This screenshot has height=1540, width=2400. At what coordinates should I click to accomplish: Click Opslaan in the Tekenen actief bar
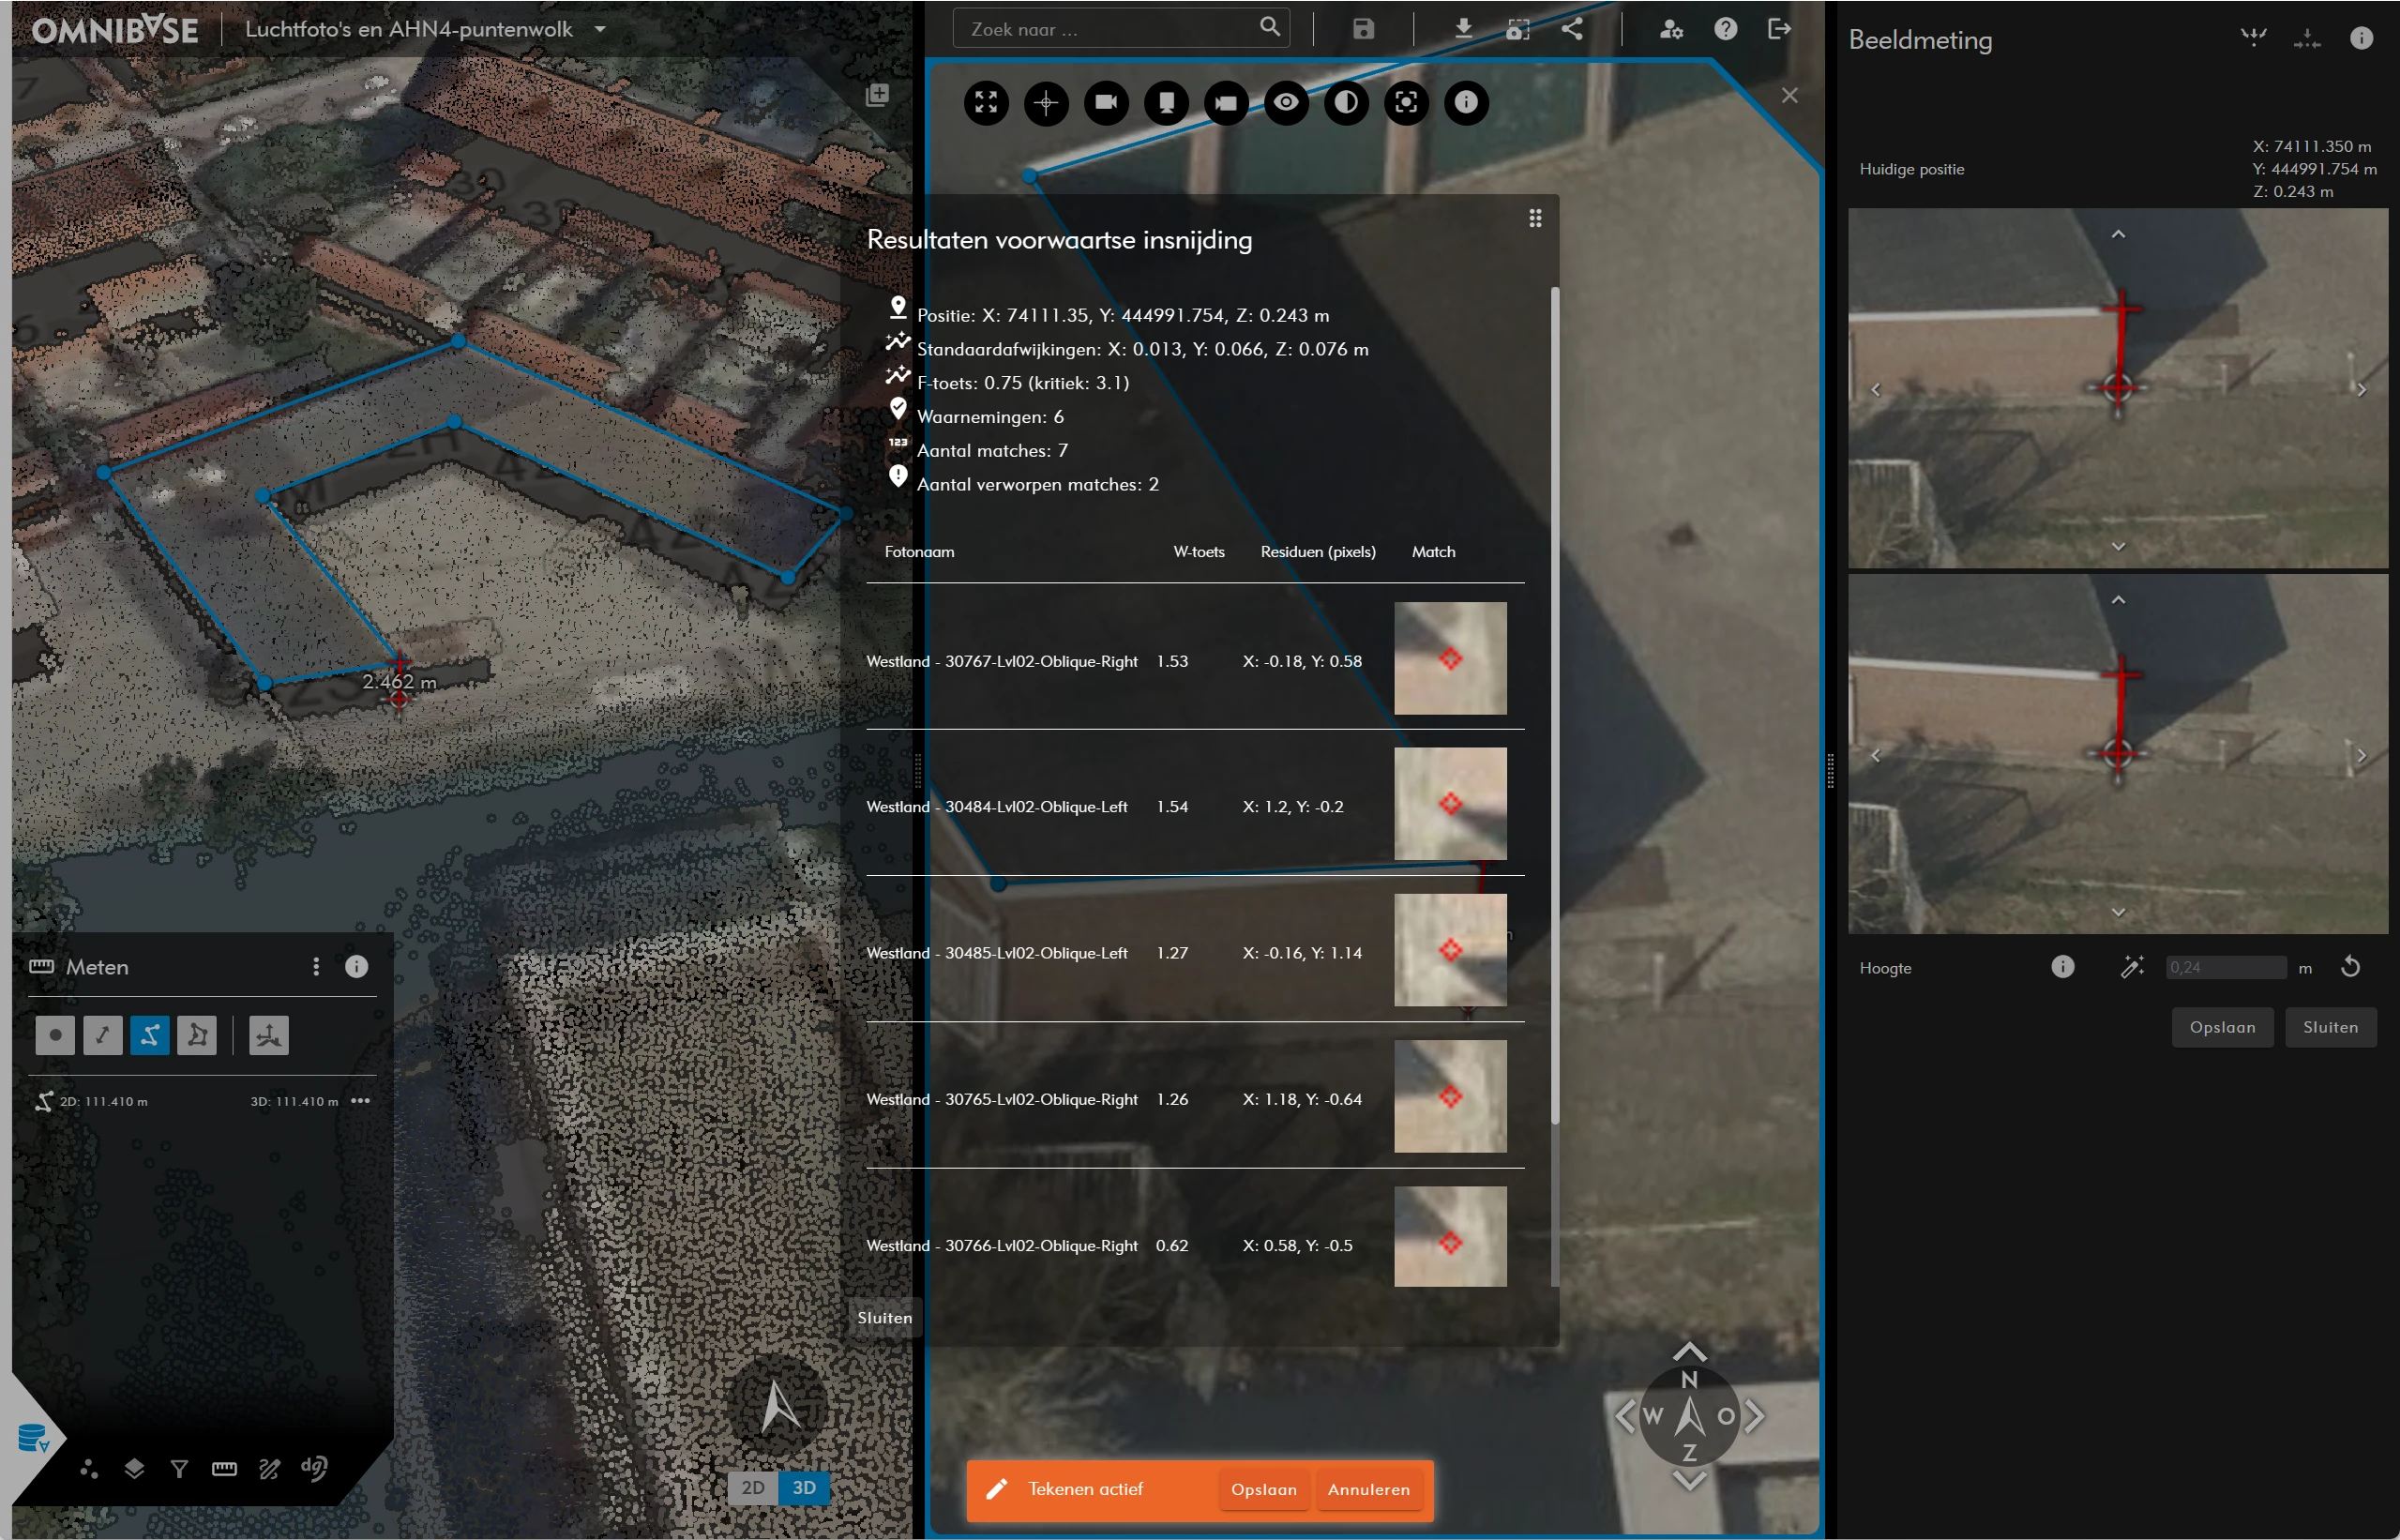(1263, 1489)
